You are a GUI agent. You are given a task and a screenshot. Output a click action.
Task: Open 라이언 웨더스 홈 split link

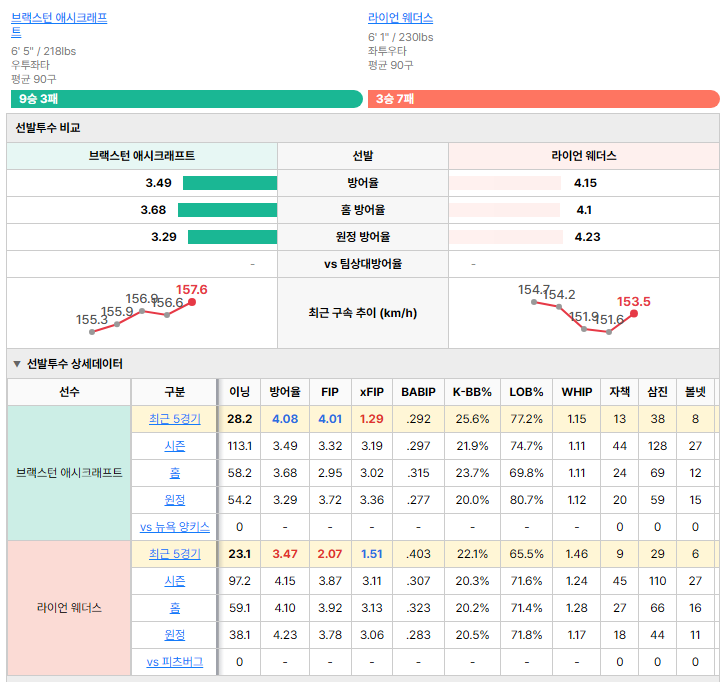pos(175,607)
